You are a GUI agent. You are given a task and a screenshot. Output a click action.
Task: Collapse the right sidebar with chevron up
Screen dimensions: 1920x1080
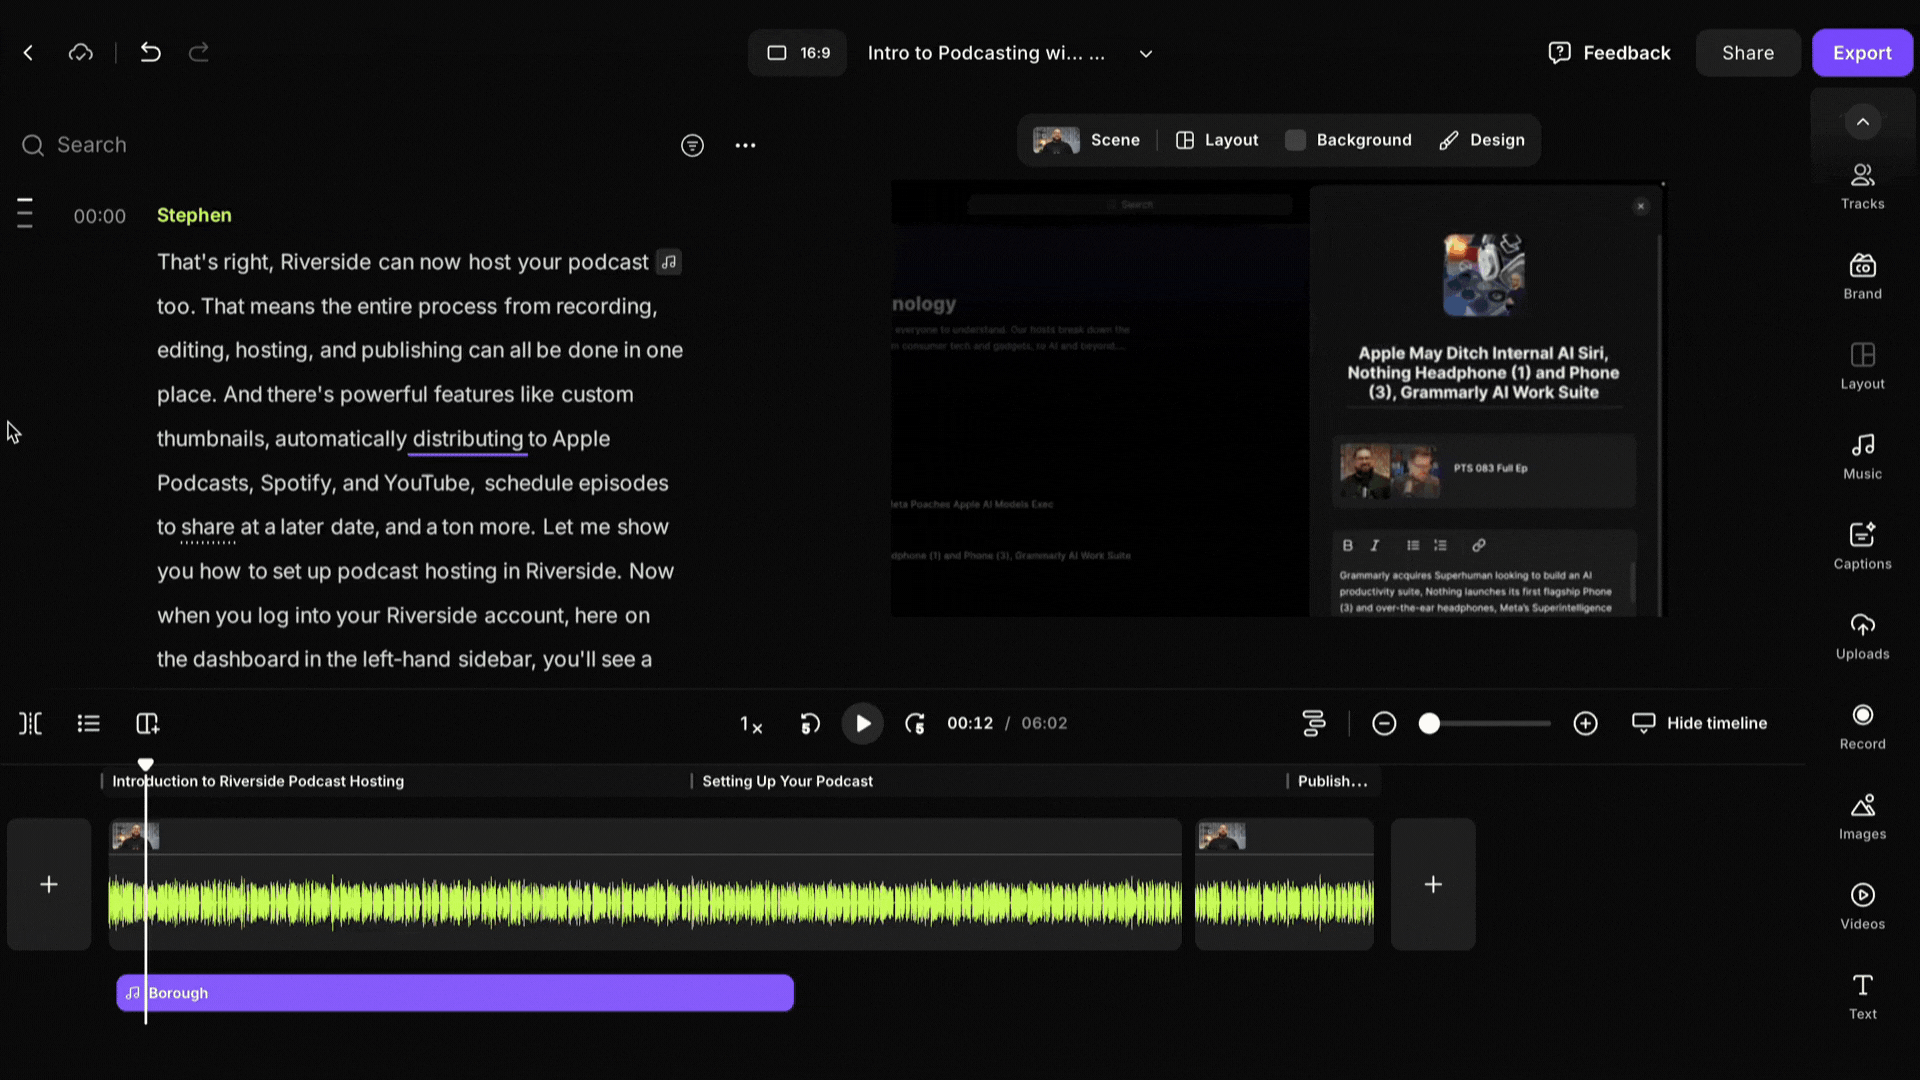1862,122
